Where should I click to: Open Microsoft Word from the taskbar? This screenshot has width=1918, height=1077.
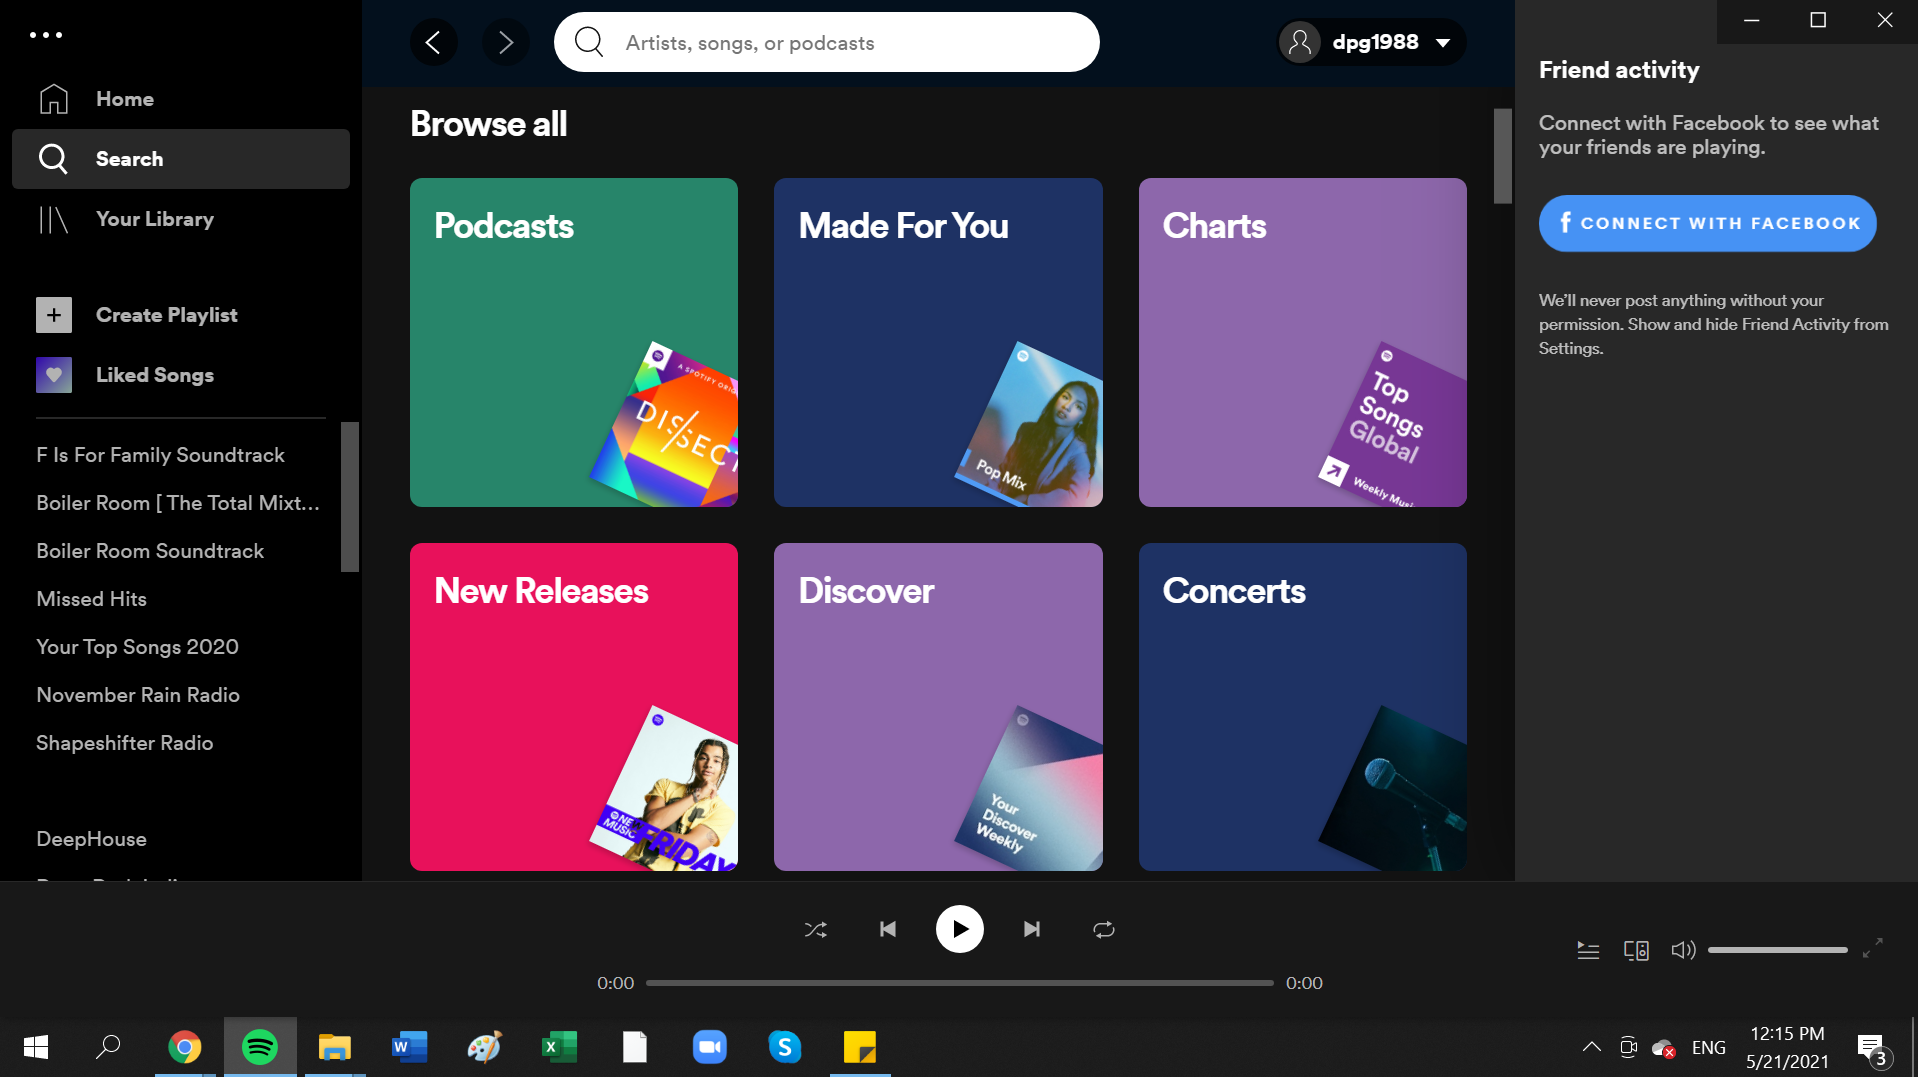click(x=410, y=1047)
